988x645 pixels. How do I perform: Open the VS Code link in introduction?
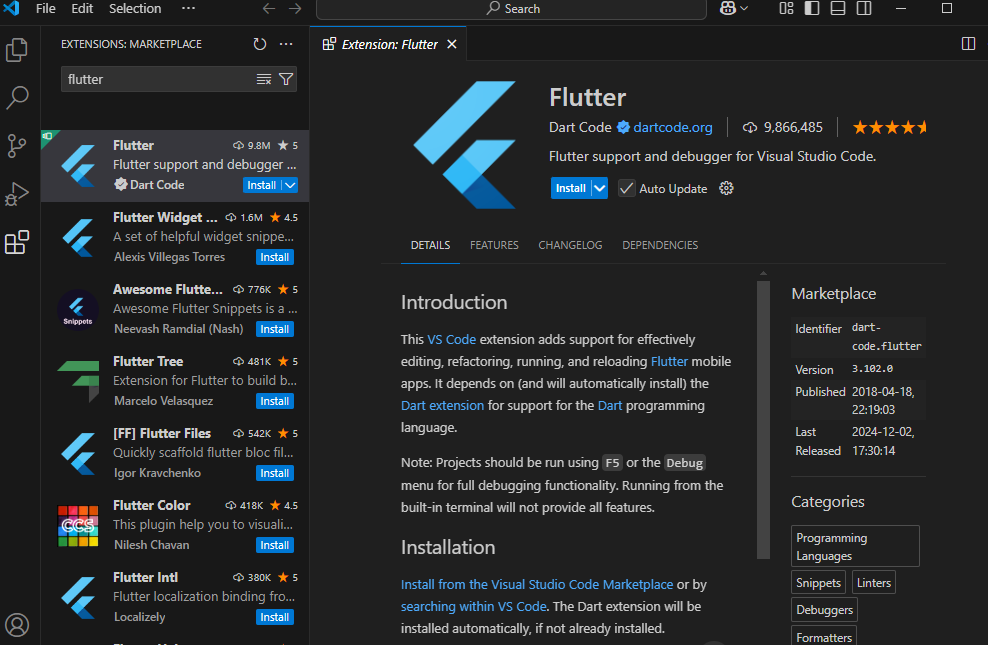tap(452, 340)
